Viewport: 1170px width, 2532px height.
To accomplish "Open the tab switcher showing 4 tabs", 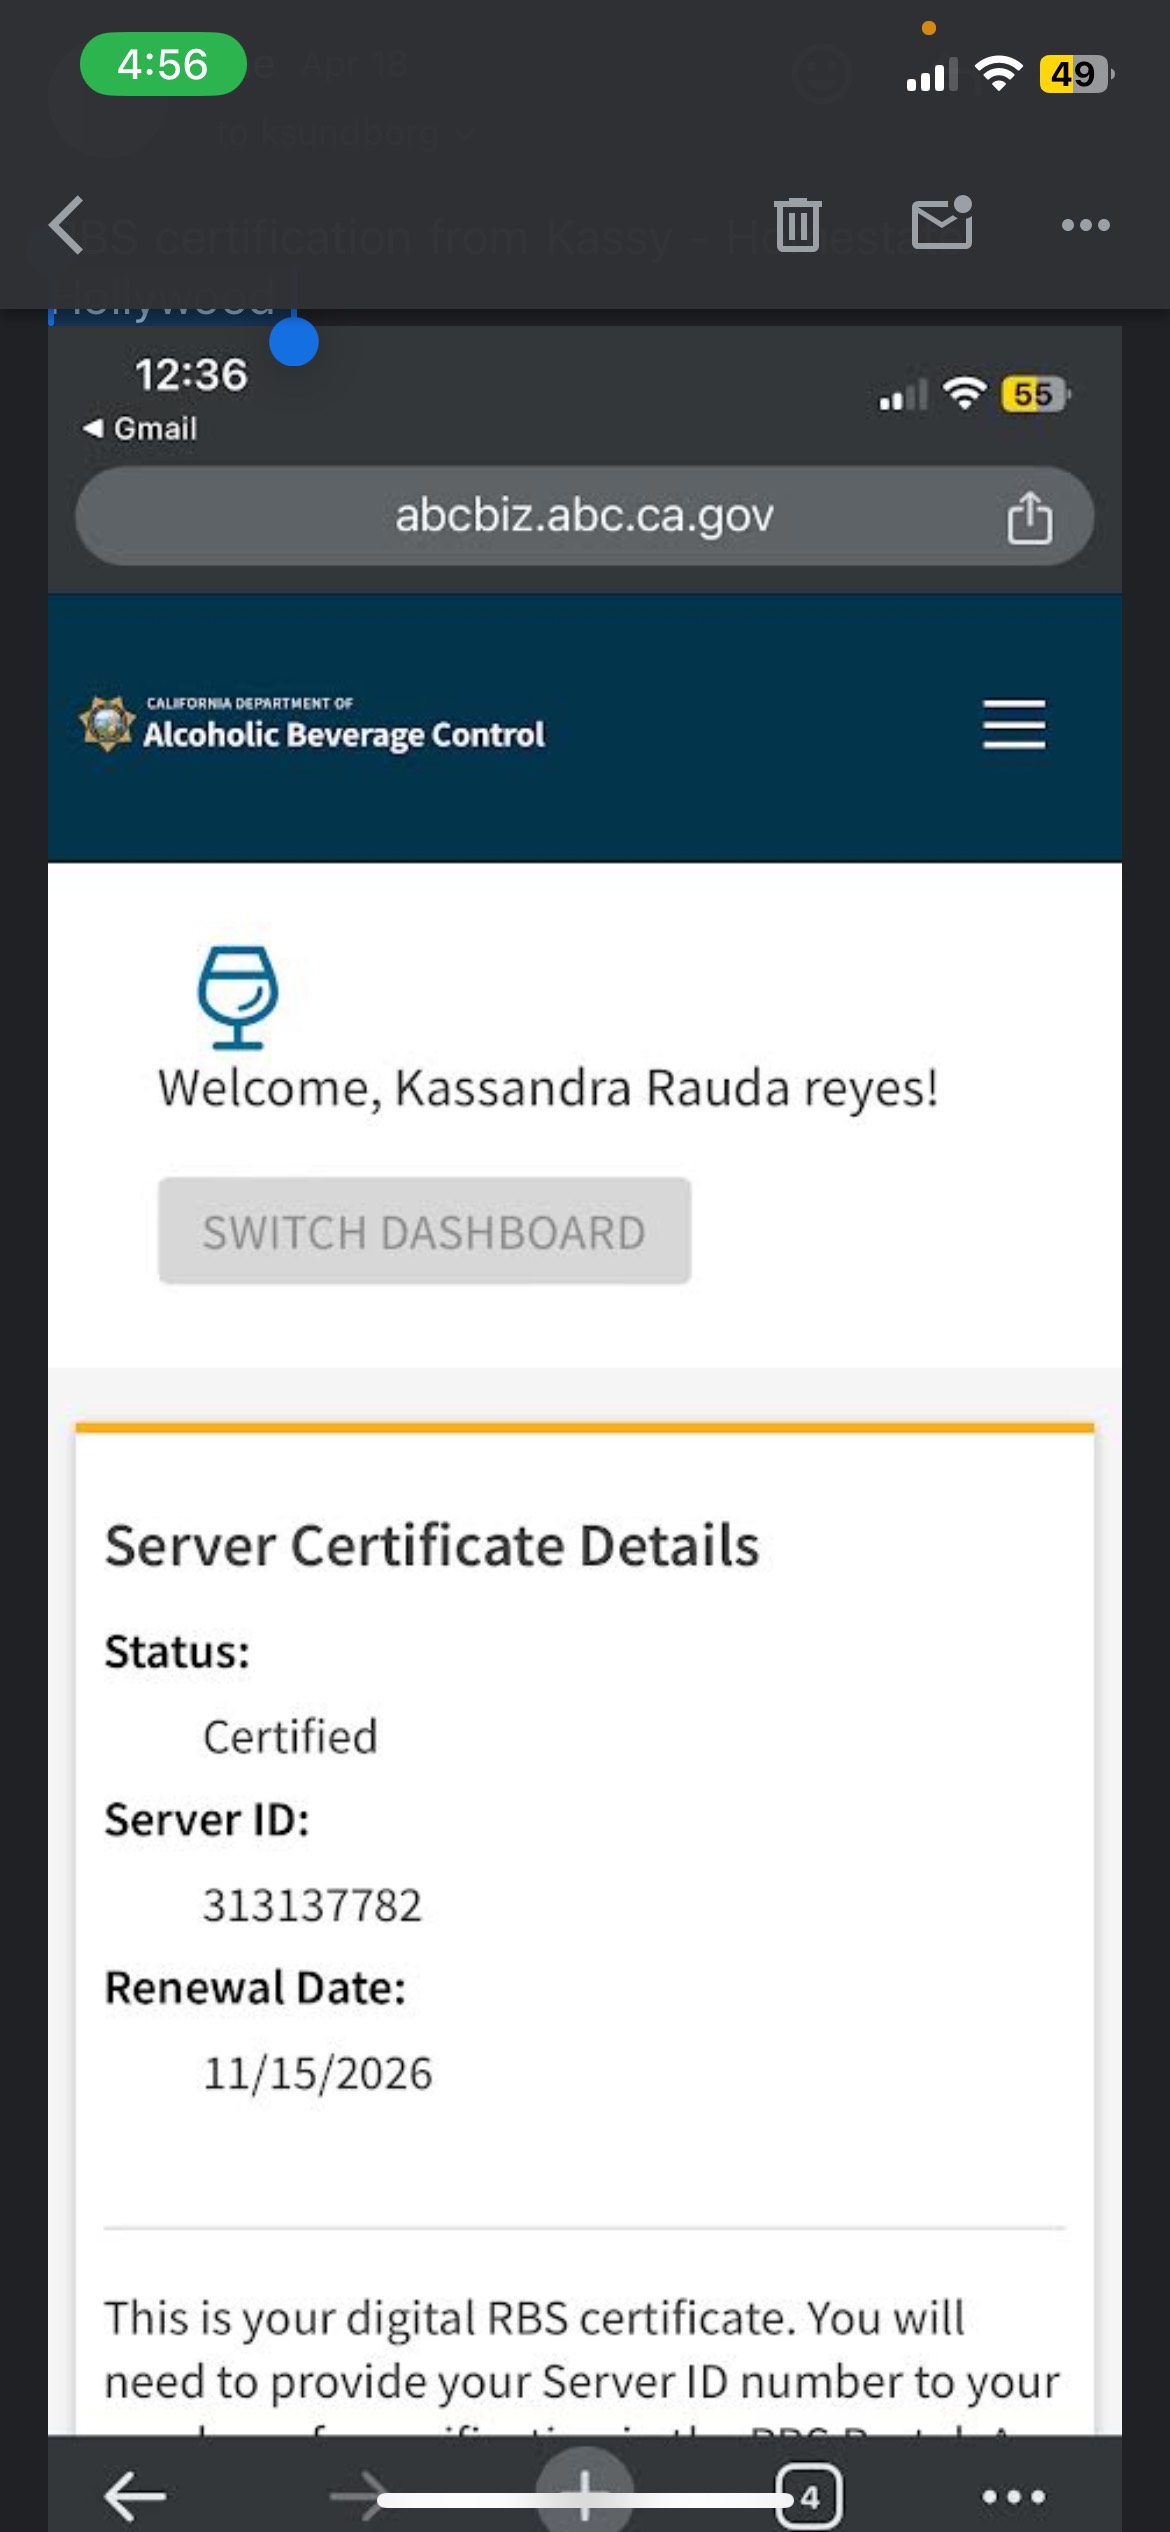I will click(810, 2496).
